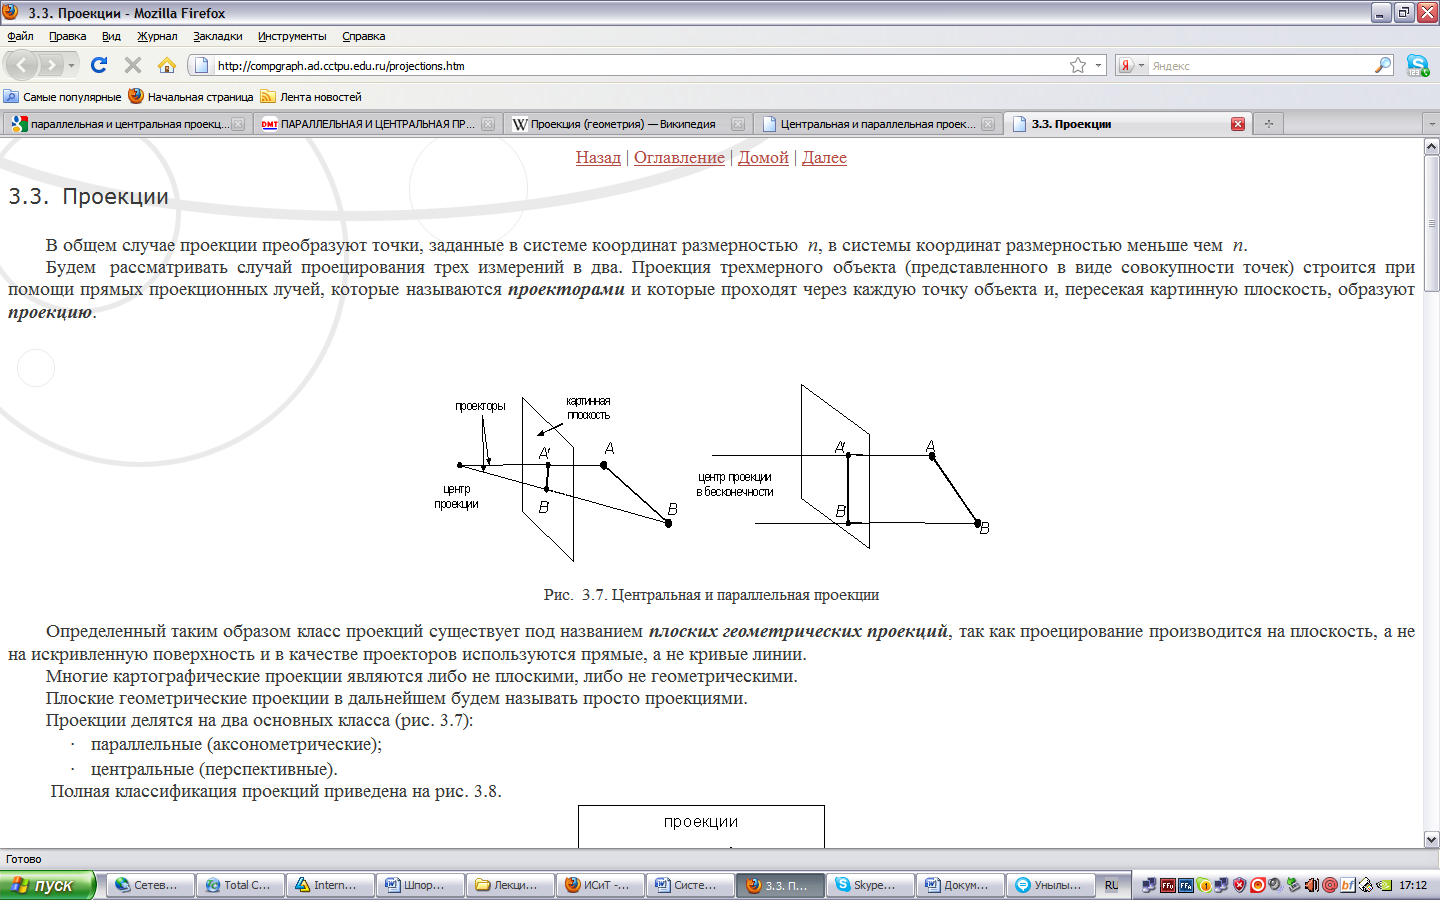Screen dimensions: 1440x900
Task: Follow the Далее link
Action: click(x=824, y=157)
